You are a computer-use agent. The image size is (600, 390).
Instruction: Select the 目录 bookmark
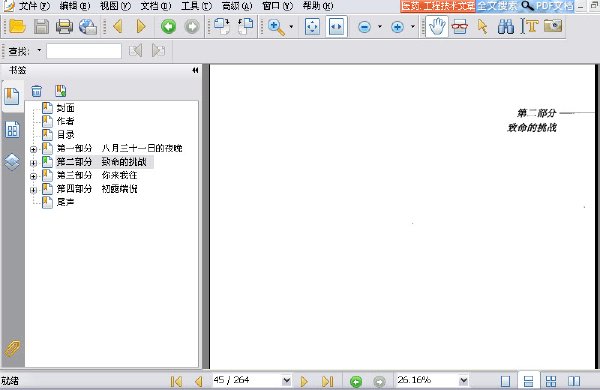65,135
